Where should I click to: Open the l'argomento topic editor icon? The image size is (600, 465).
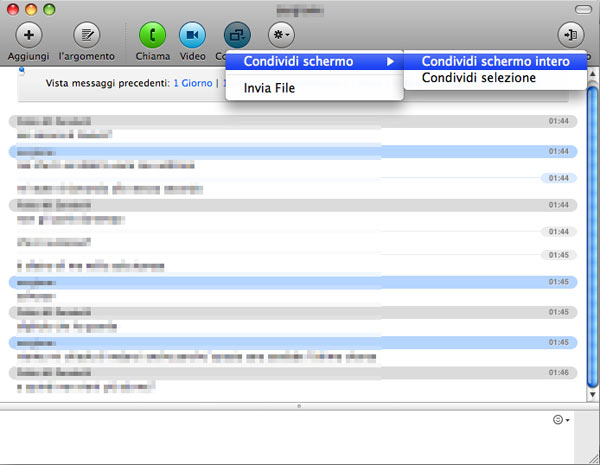tap(86, 35)
